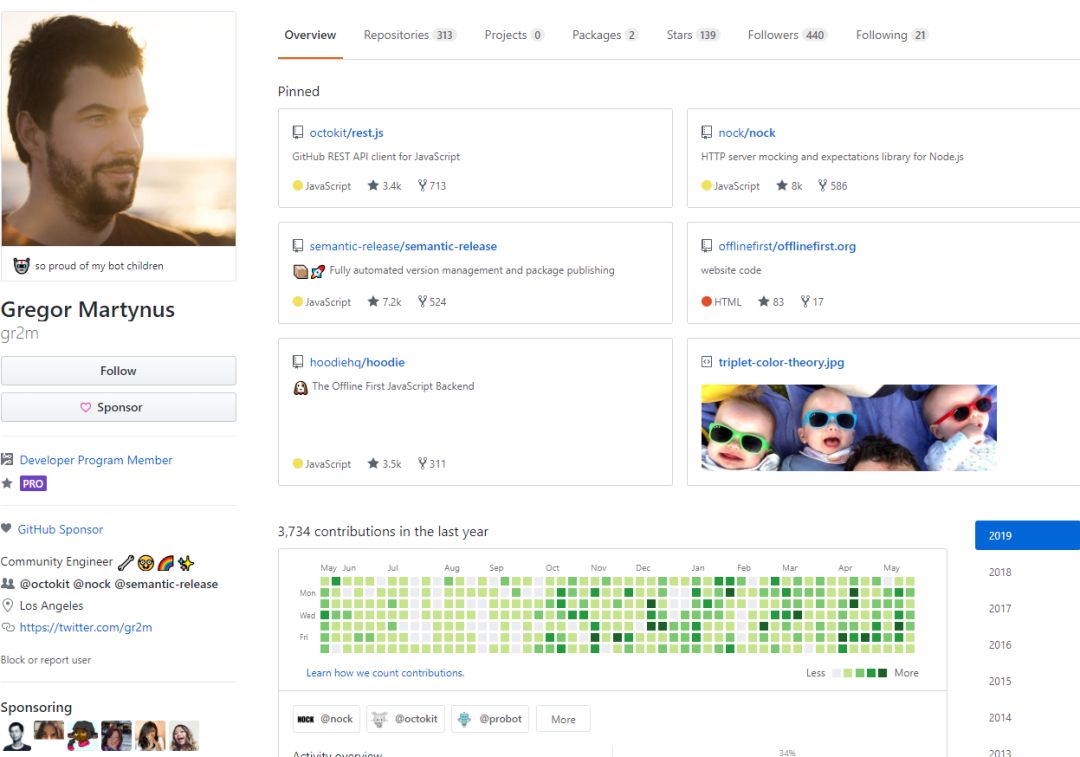1080x757 pixels.
Task: View the Stars tab
Action: (692, 35)
